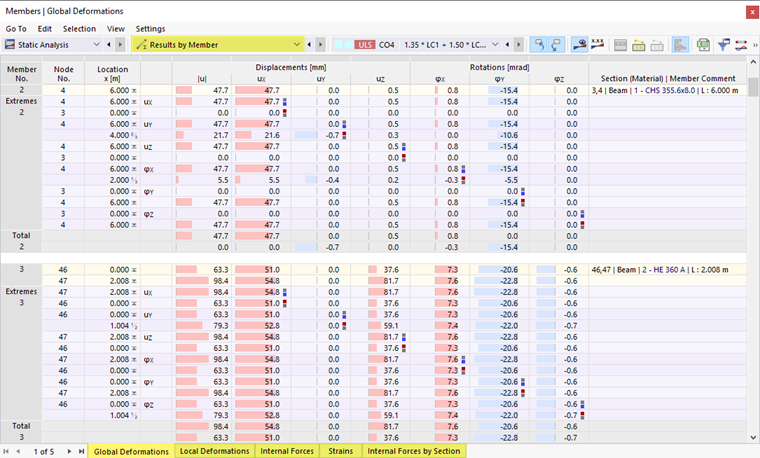Open the Settings menu
760x458 pixels.
pos(150,29)
